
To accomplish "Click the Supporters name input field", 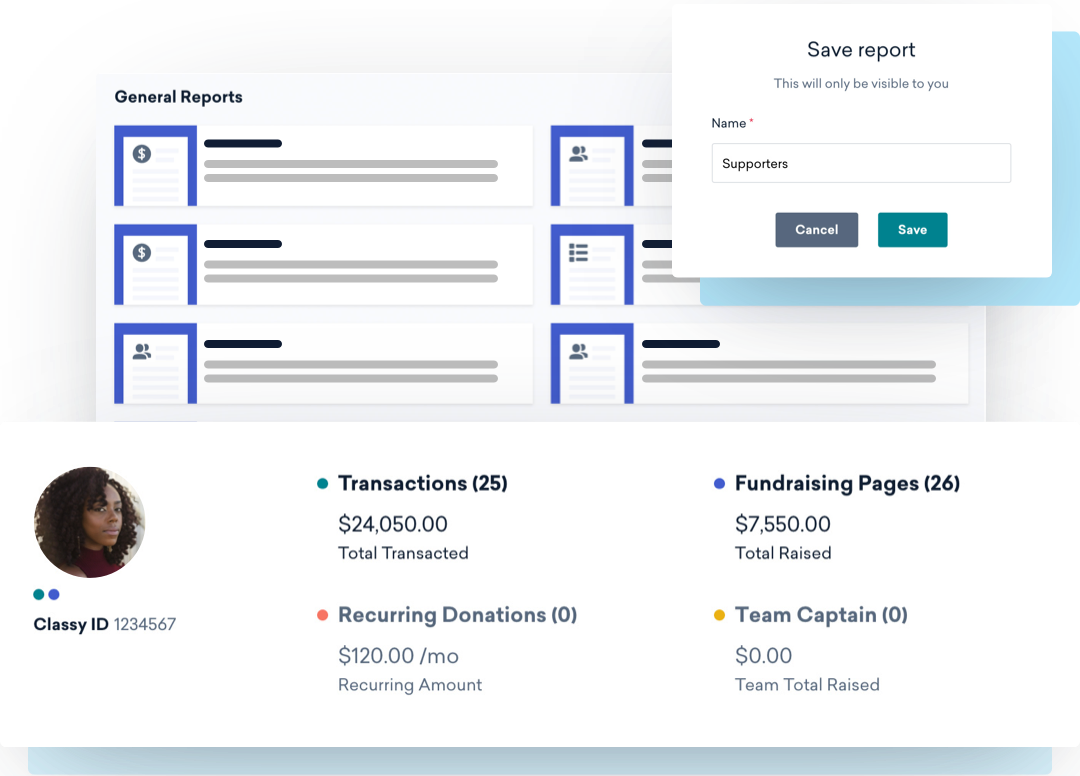I will click(x=860, y=163).
